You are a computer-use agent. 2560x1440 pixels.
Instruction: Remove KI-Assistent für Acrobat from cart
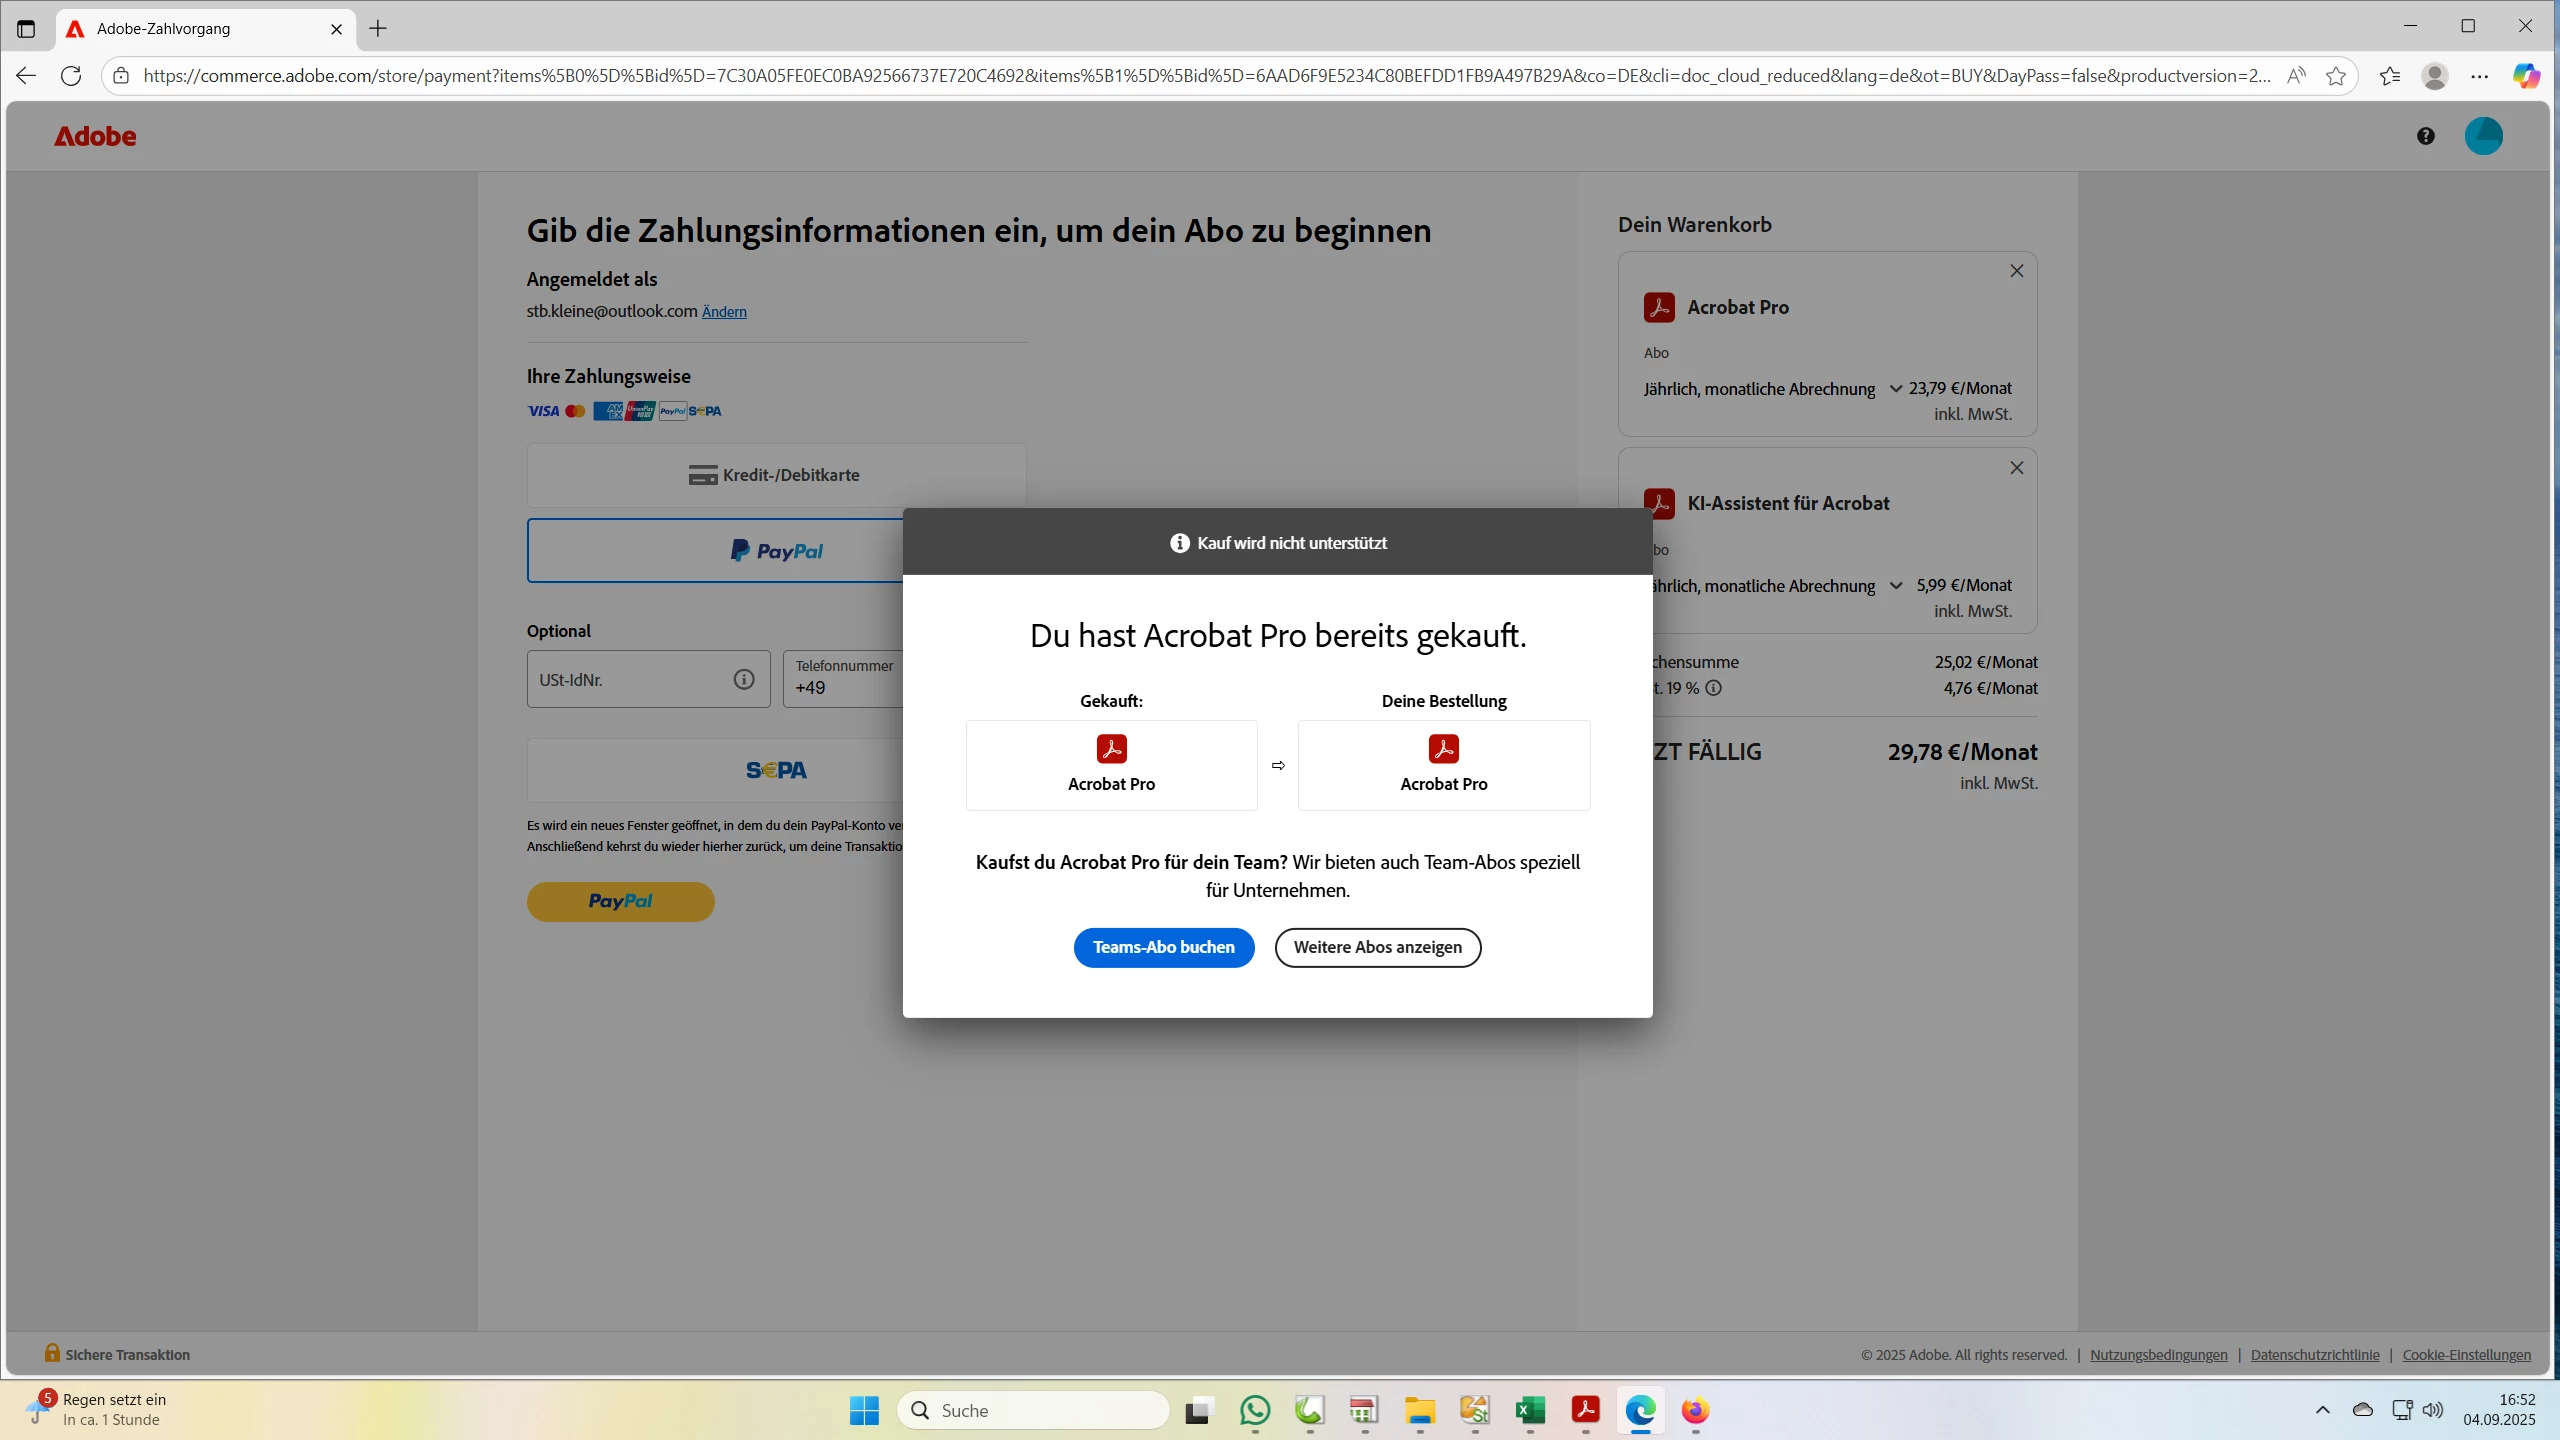pyautogui.click(x=2016, y=468)
